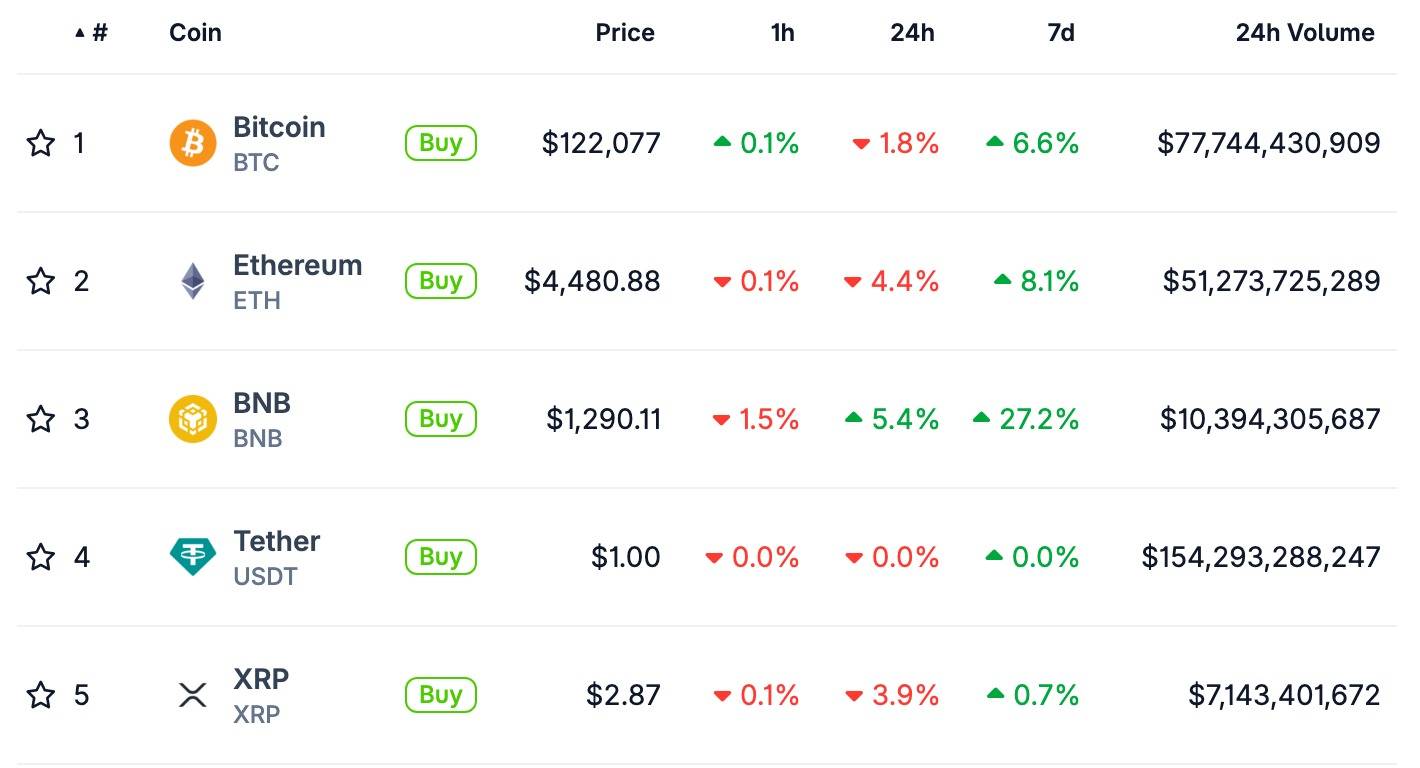Viewport: 1420px width, 768px height.
Task: Open the Tether coin name link
Action: pyautogui.click(x=276, y=542)
